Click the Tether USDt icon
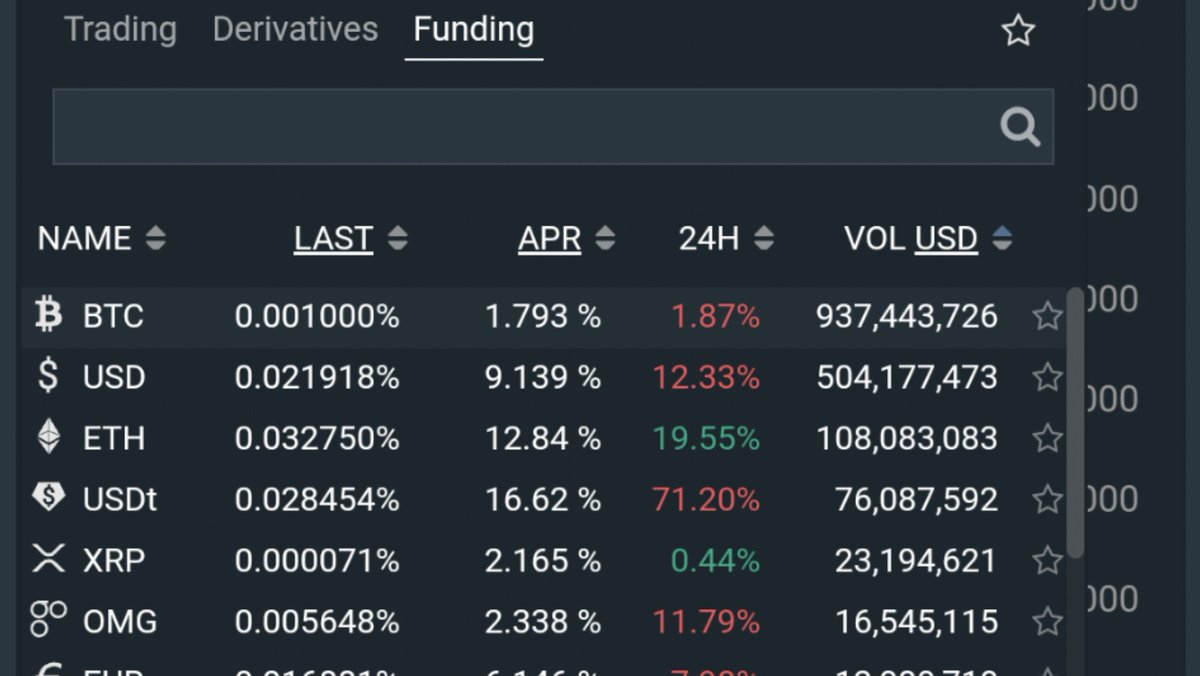 click(48, 497)
